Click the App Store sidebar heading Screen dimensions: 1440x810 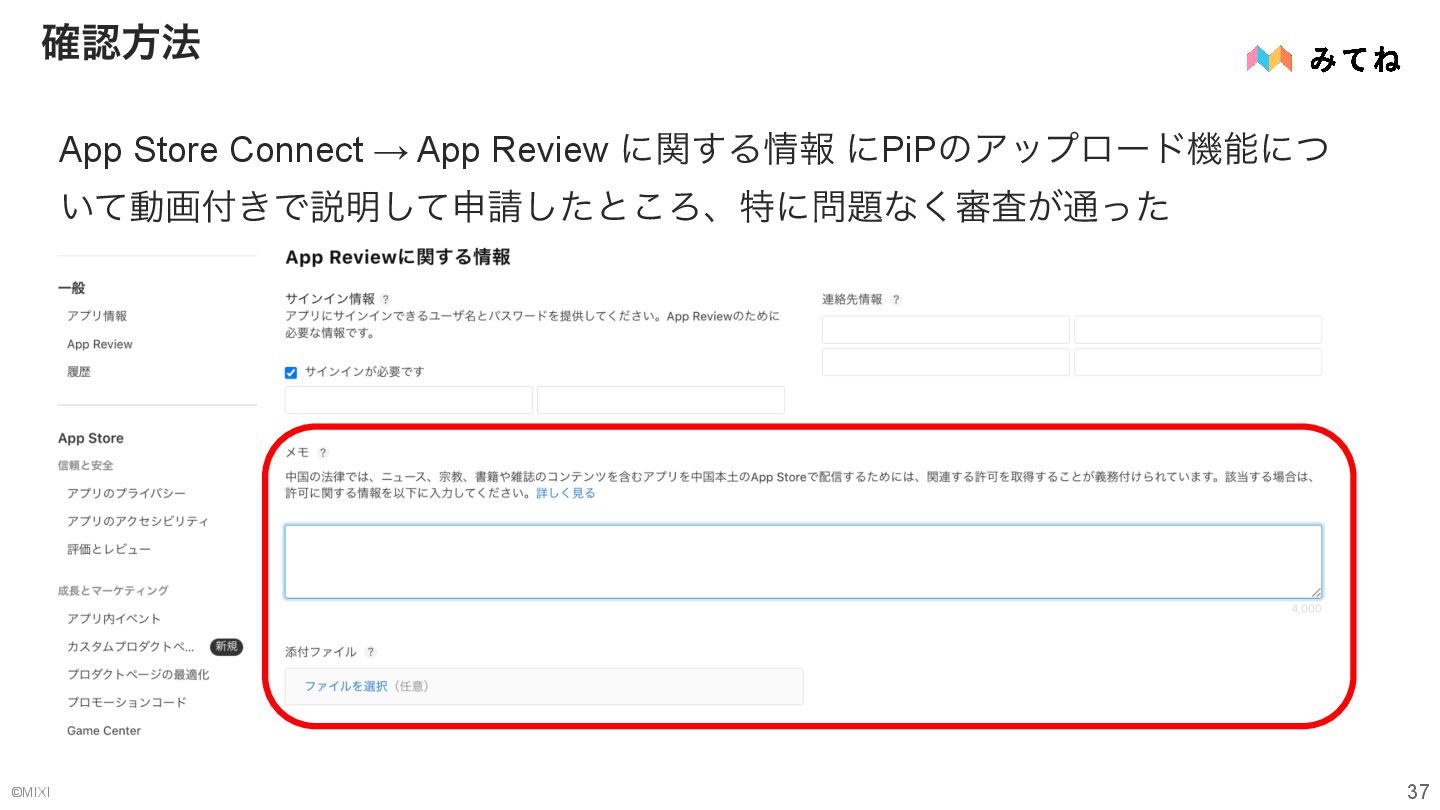(91, 438)
